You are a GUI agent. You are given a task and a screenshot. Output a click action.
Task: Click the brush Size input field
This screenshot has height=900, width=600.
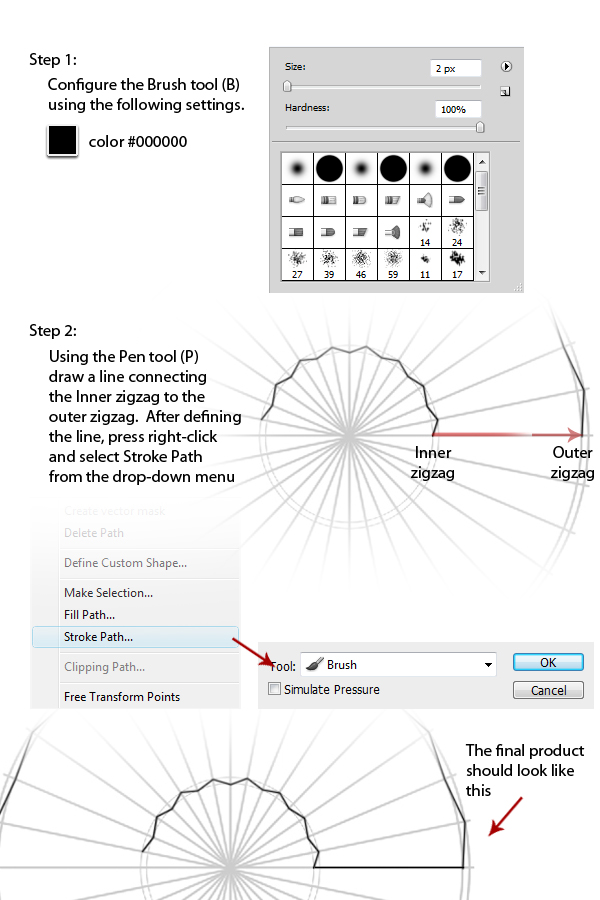[x=456, y=68]
